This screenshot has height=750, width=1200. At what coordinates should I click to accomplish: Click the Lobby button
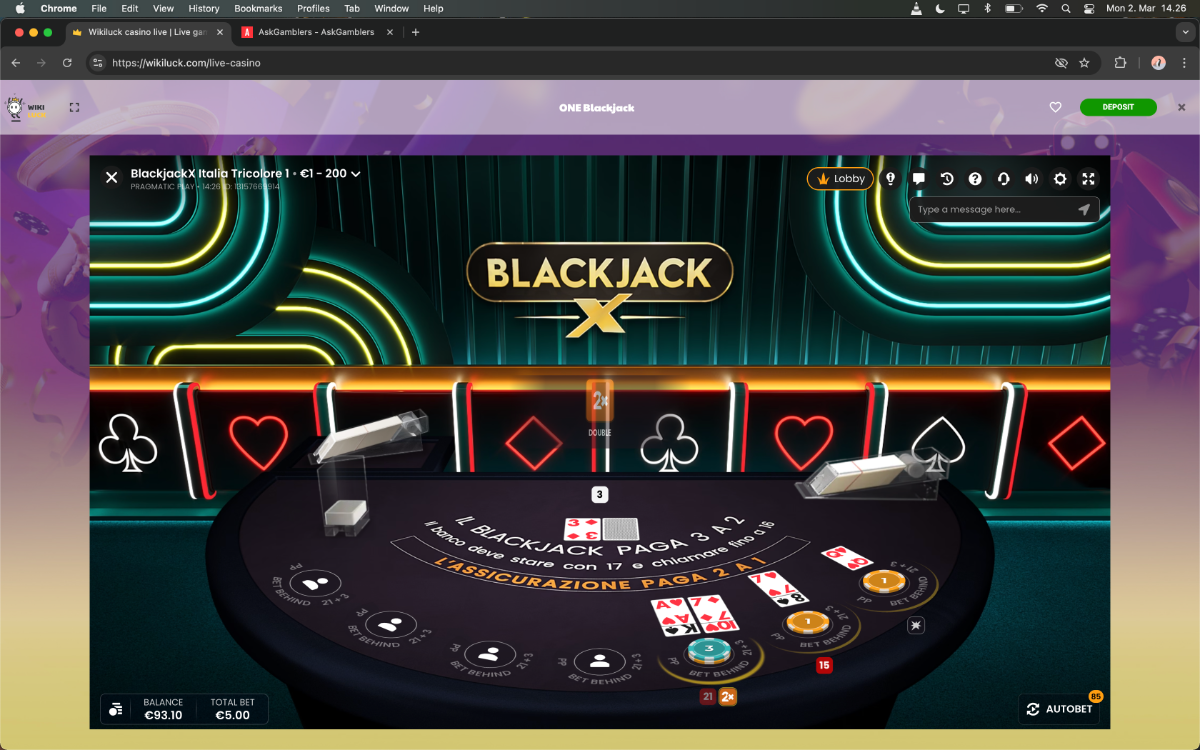pos(840,179)
